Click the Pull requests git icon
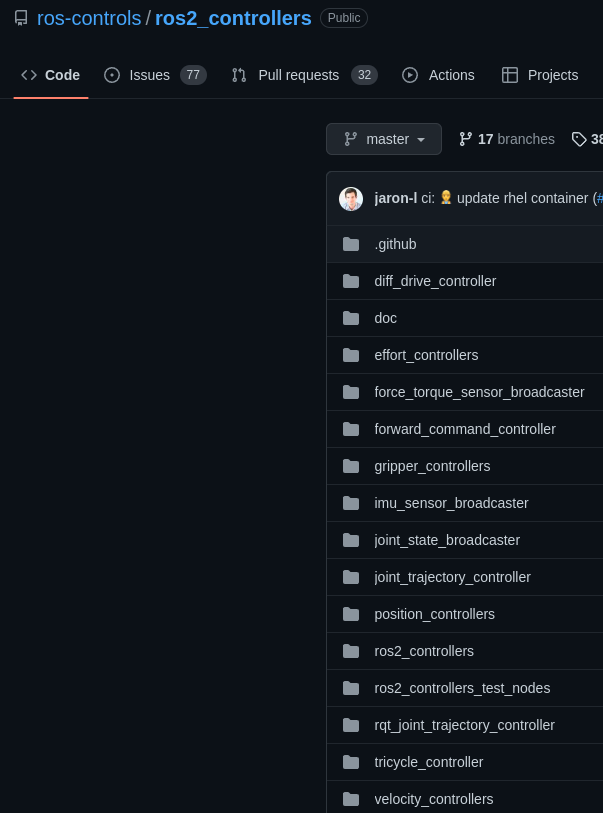This screenshot has height=813, width=603. click(239, 75)
